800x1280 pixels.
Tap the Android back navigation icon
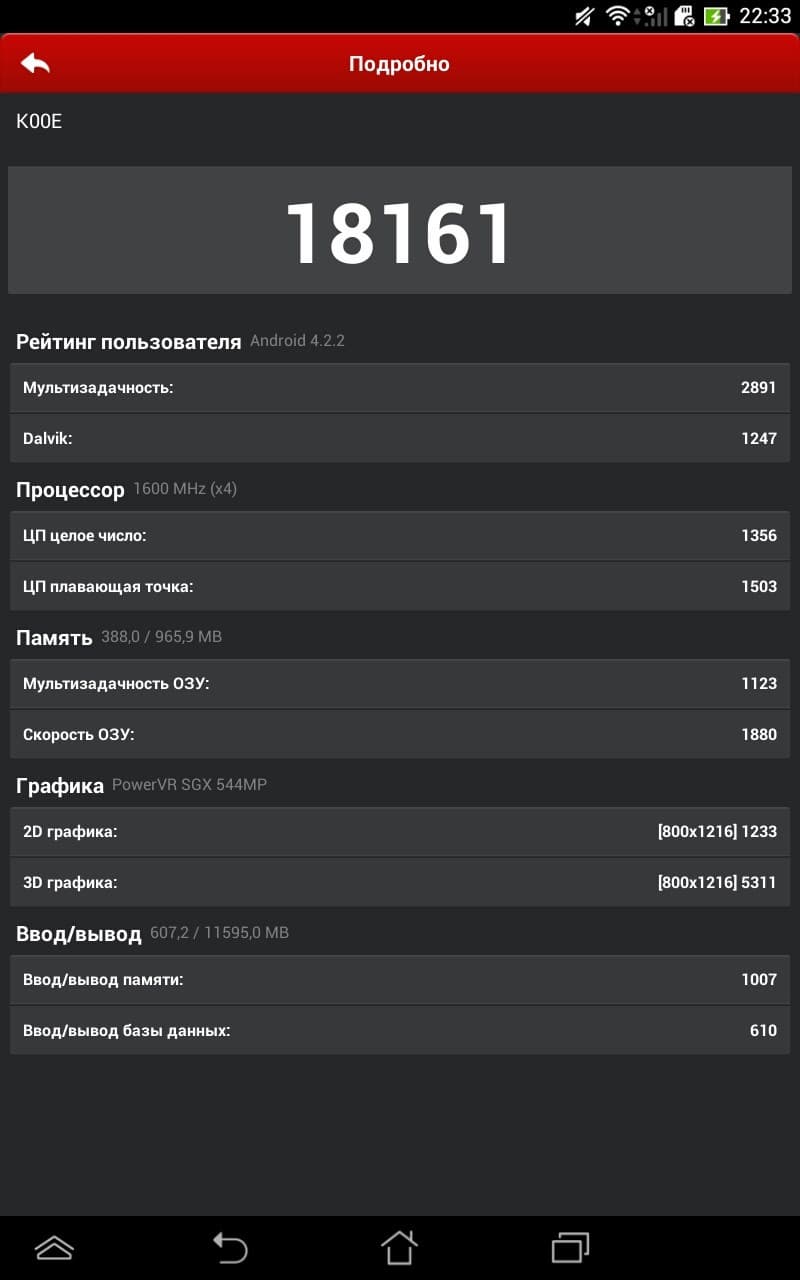(230, 1247)
